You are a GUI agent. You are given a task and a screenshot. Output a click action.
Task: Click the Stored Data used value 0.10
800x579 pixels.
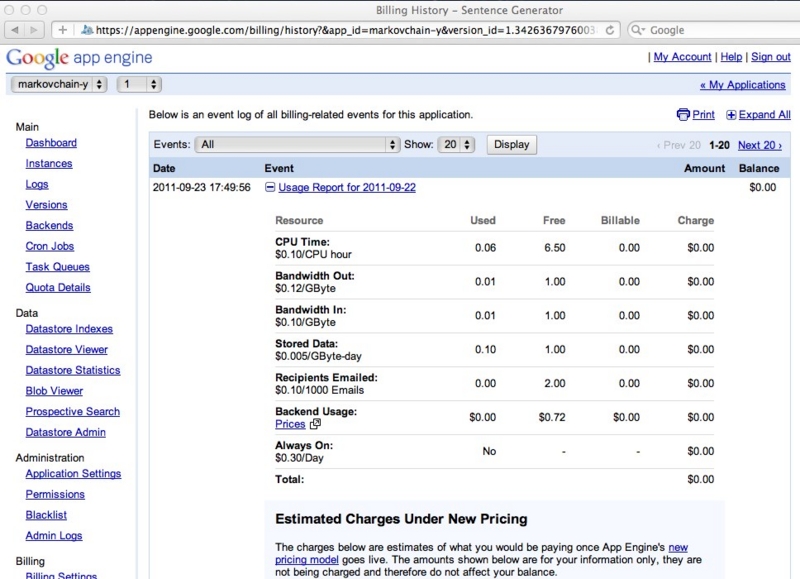pyautogui.click(x=485, y=349)
